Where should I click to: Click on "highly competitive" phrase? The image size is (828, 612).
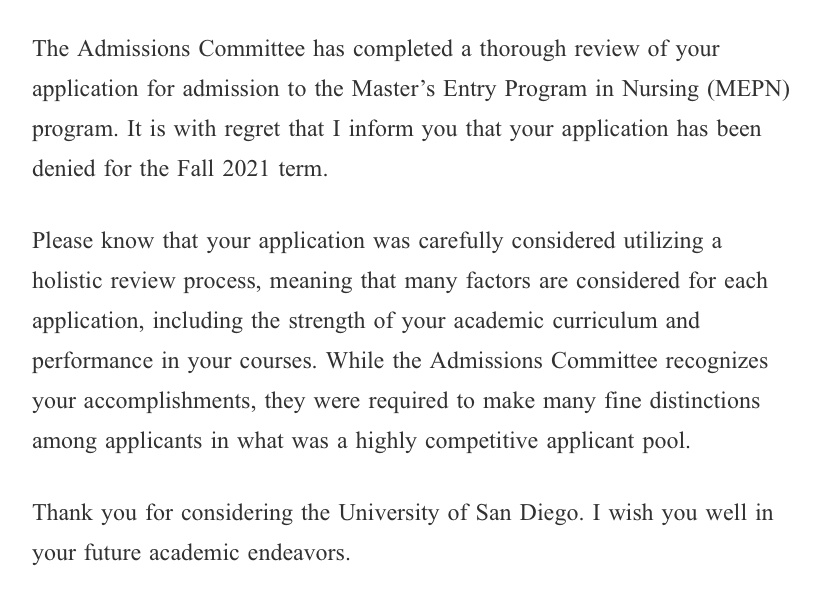[x=447, y=441]
